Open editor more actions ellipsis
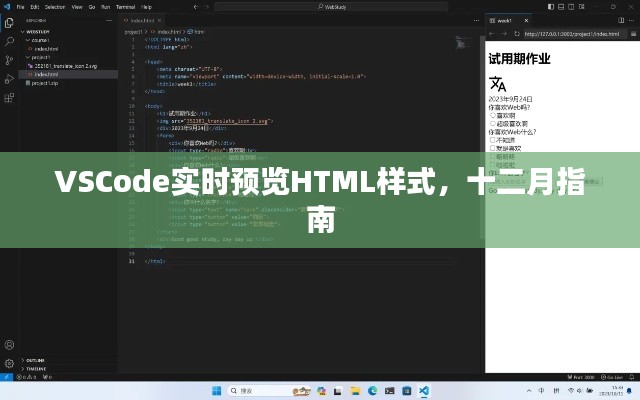Image resolution: width=640 pixels, height=400 pixels. (x=476, y=20)
